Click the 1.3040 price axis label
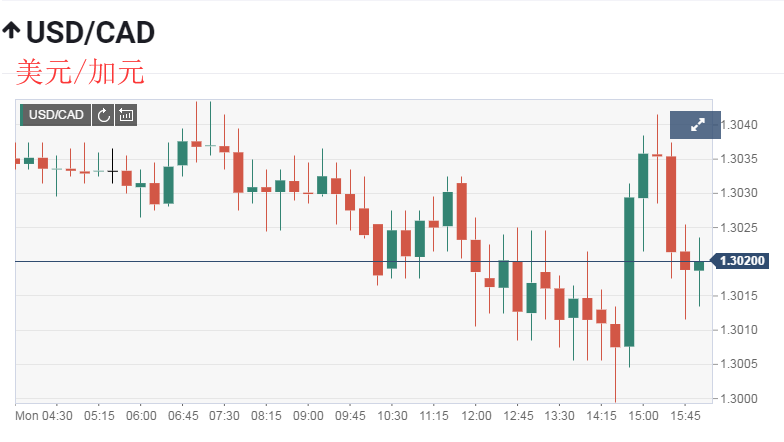The image size is (784, 442). point(738,125)
